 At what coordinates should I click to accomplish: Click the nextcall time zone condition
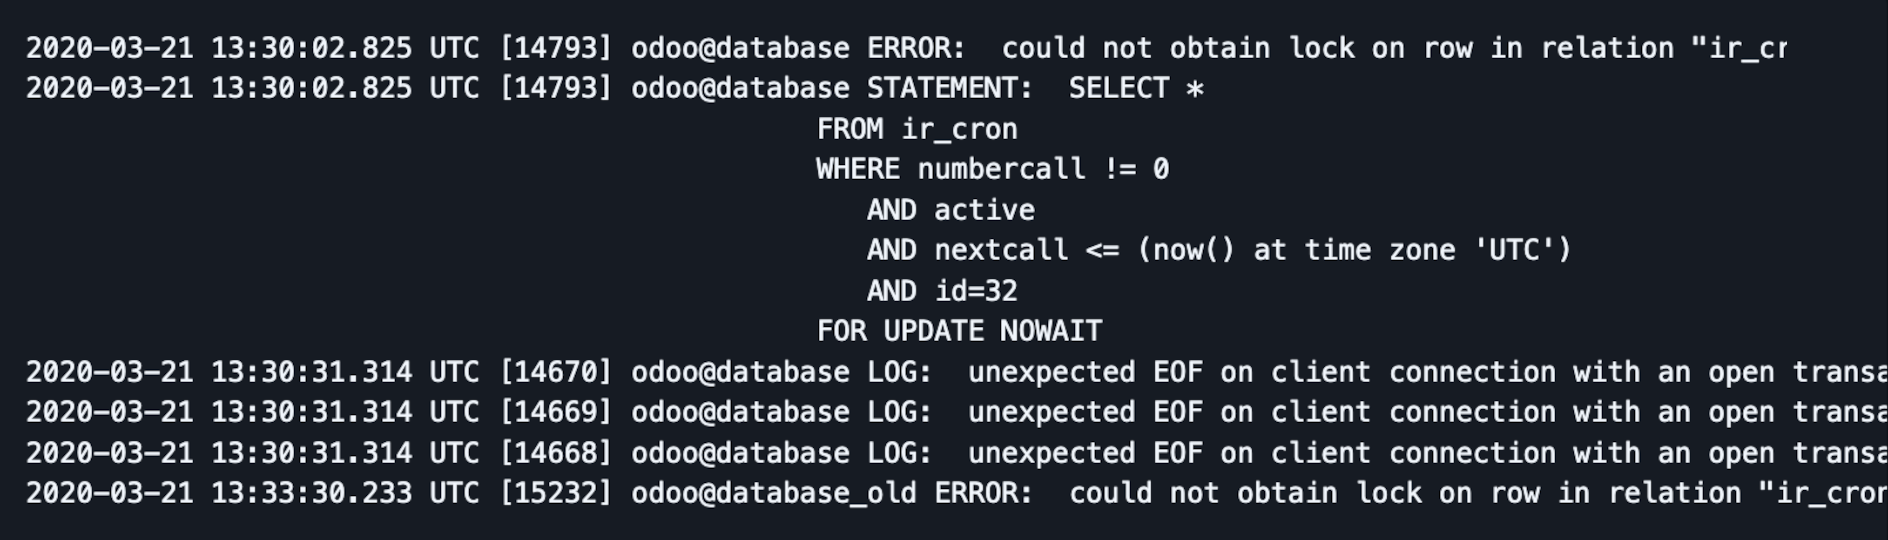coord(1219,250)
